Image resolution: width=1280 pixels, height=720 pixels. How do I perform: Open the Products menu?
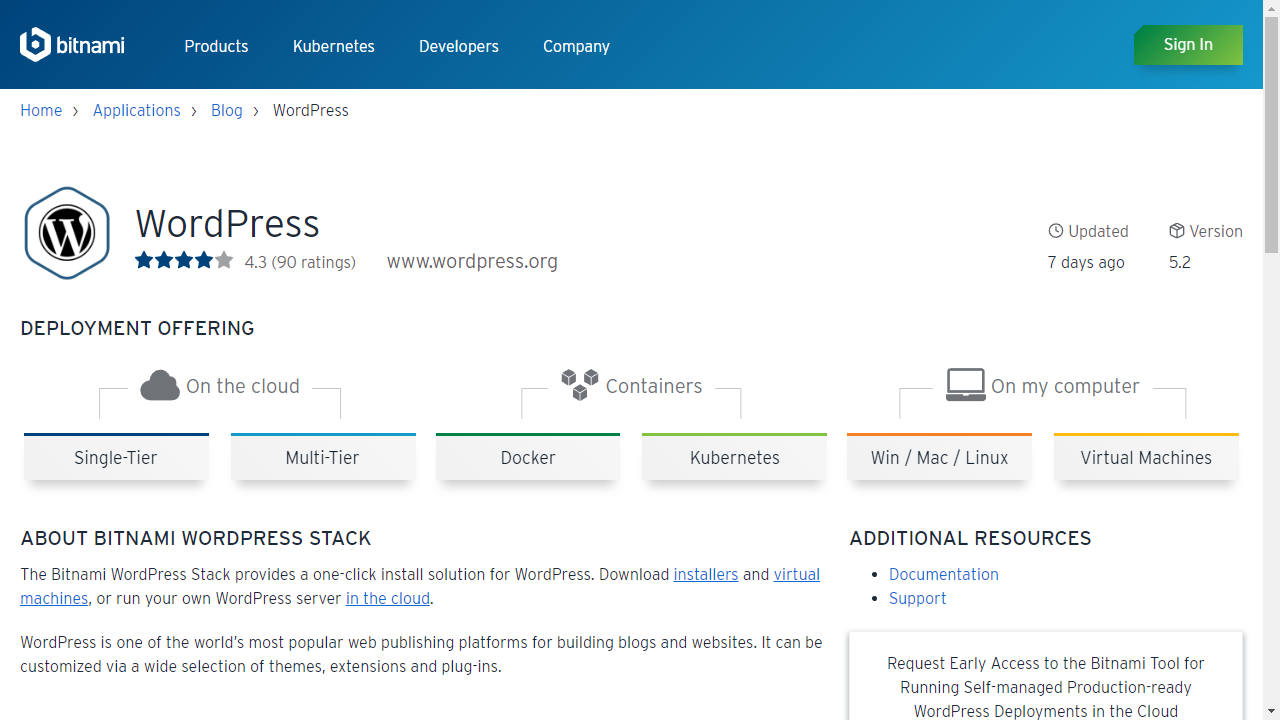point(216,46)
